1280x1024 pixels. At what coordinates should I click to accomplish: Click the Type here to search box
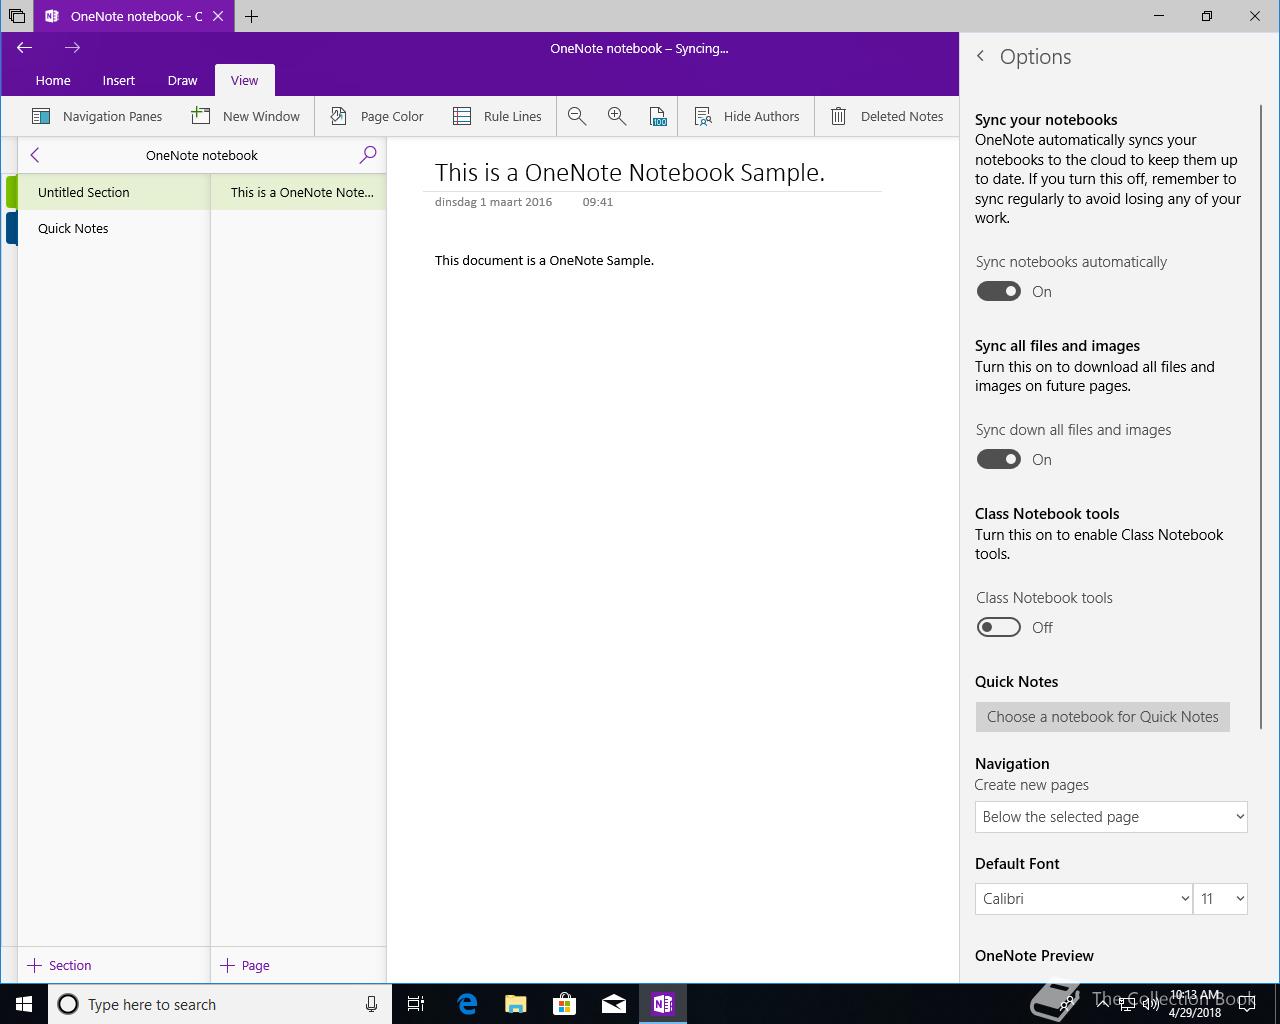[x=218, y=1004]
